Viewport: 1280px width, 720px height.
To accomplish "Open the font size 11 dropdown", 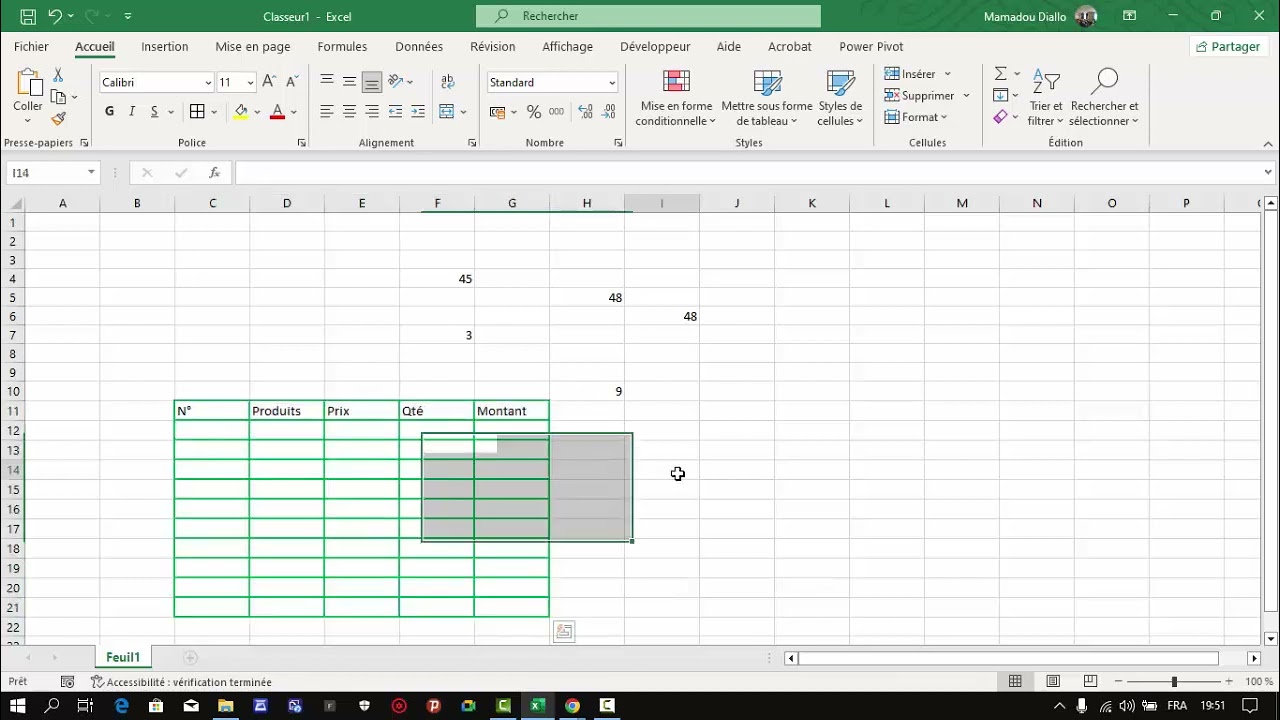I will tap(250, 83).
